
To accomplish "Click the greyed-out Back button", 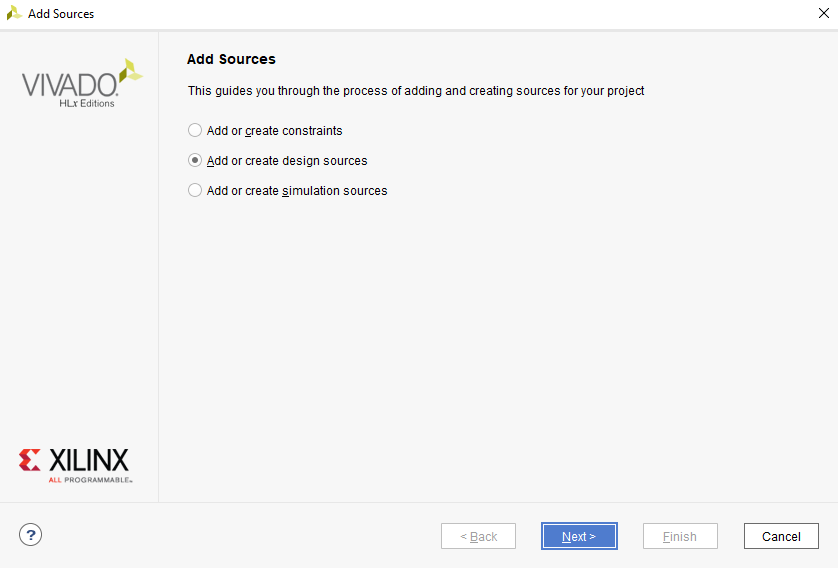I will click(478, 536).
